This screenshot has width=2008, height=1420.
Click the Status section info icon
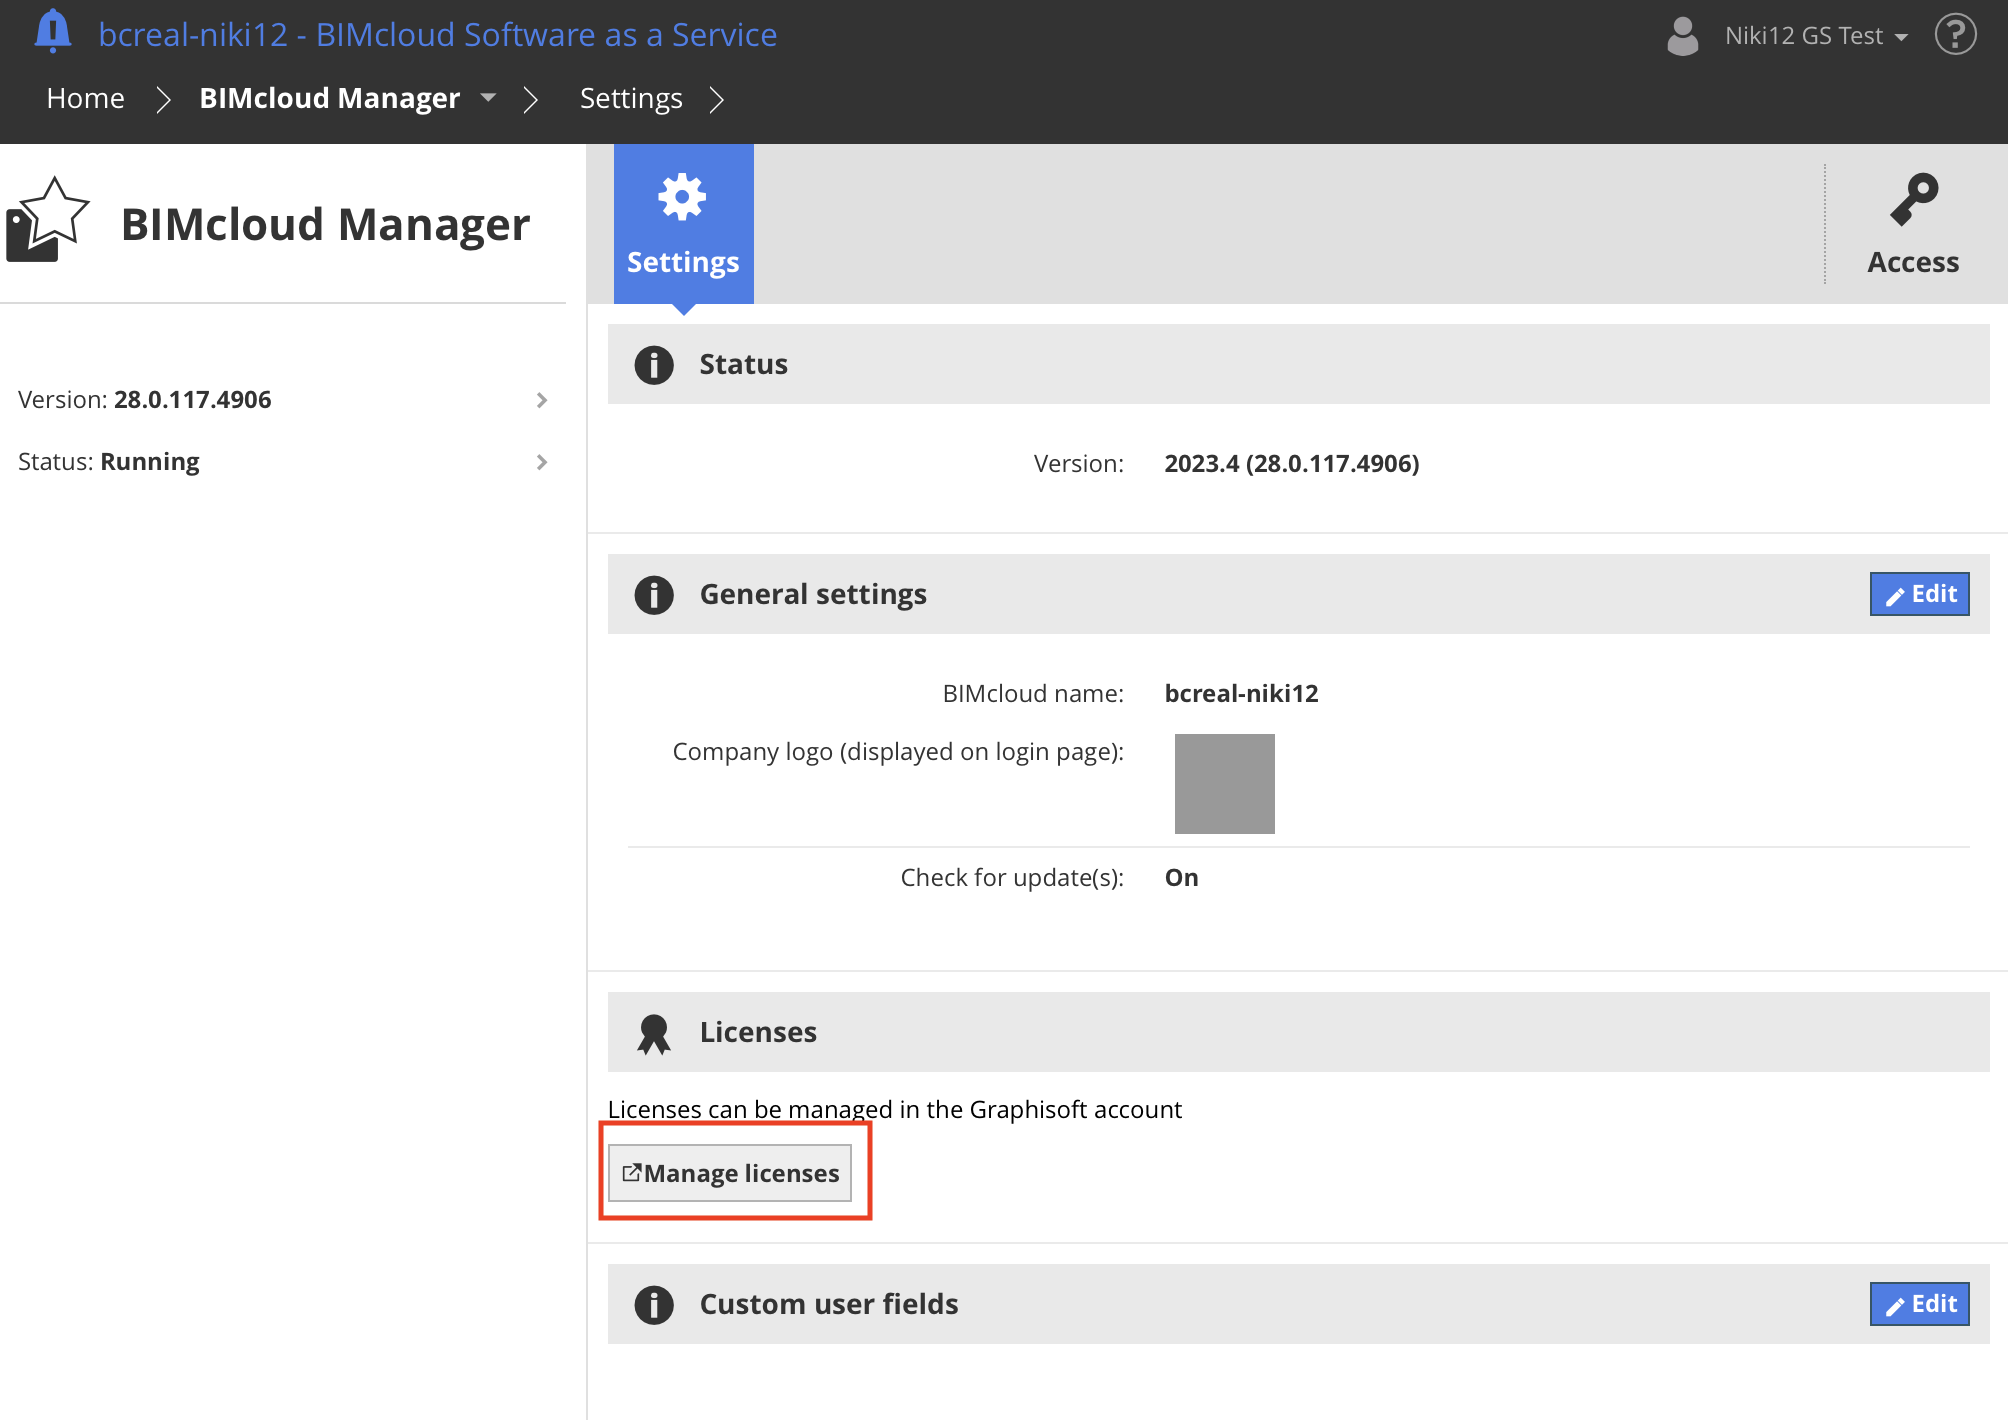pos(654,365)
